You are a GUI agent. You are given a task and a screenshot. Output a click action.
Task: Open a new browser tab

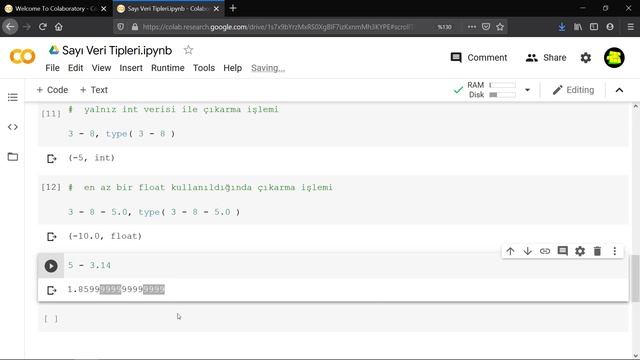[233, 8]
